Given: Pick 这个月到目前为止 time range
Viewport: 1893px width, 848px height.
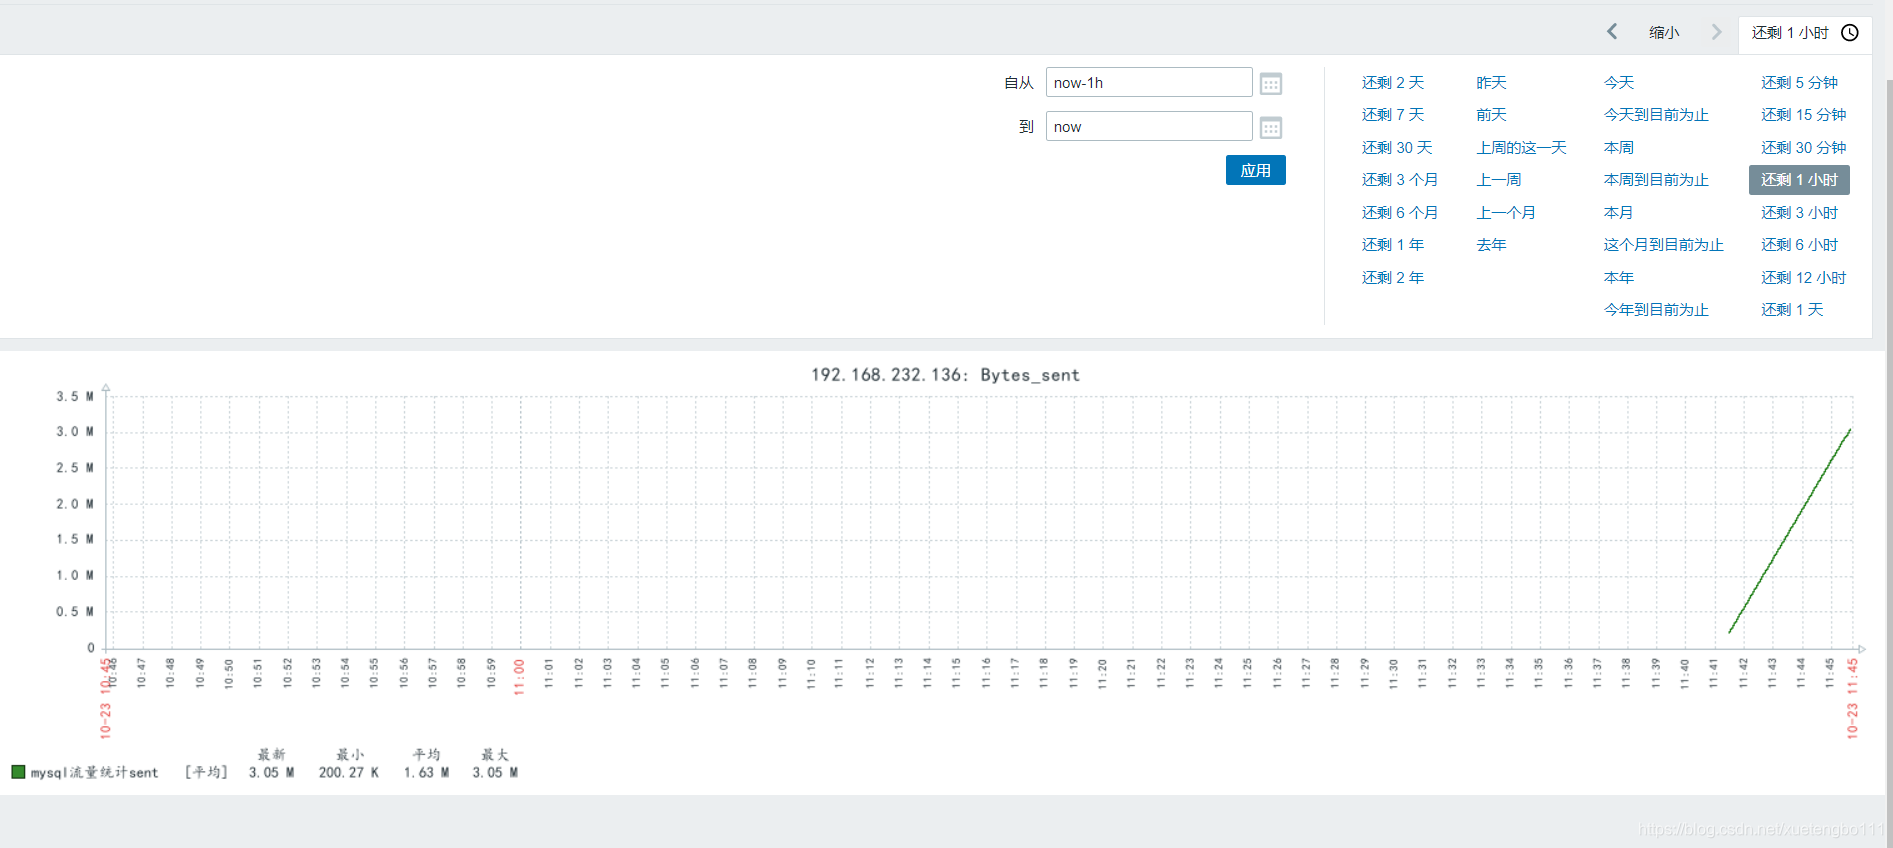Looking at the screenshot, I should pyautogui.click(x=1664, y=245).
